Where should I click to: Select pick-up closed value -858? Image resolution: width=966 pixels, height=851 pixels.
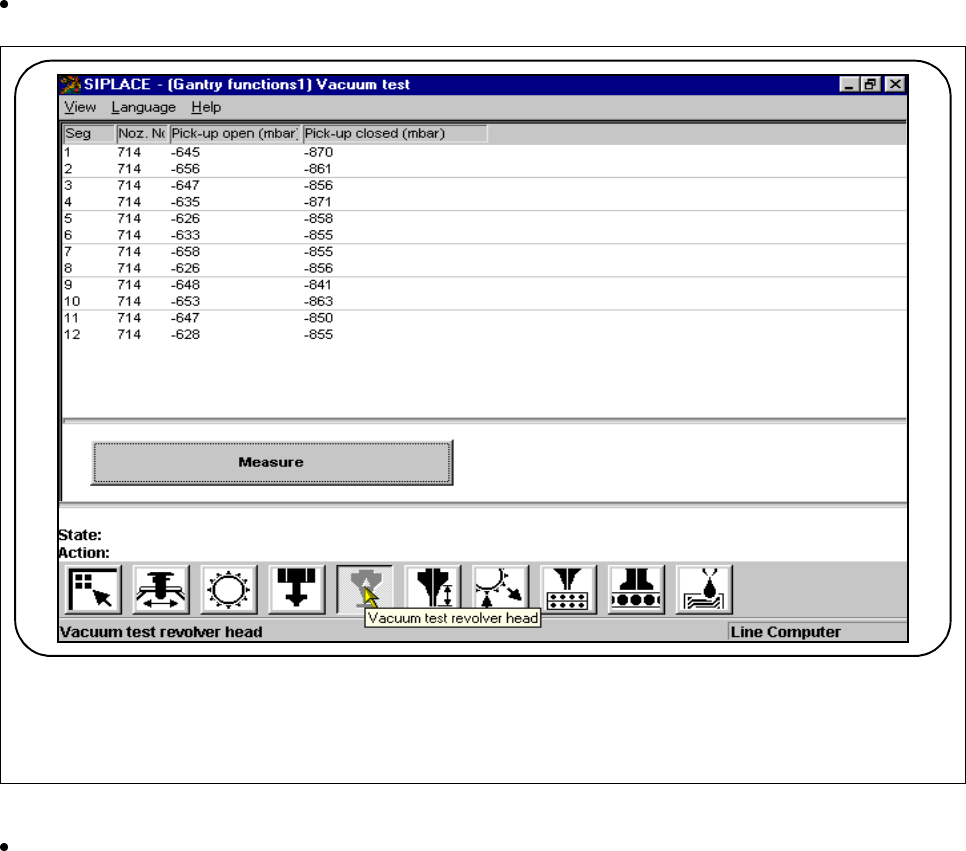click(319, 219)
